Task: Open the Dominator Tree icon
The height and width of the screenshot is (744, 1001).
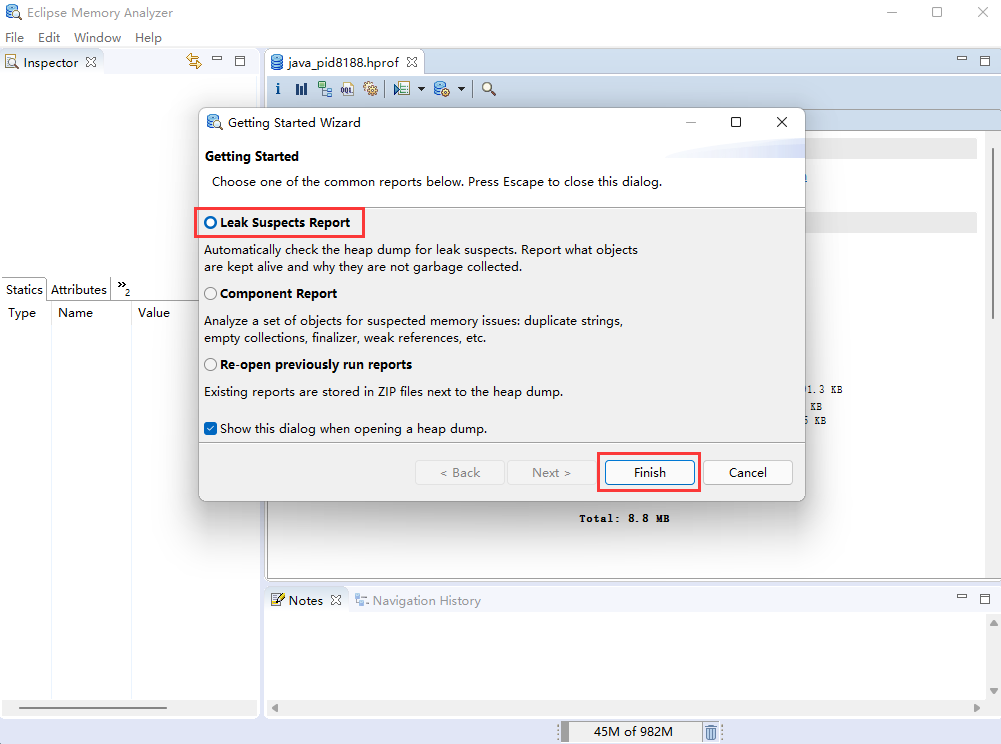Action: [324, 89]
